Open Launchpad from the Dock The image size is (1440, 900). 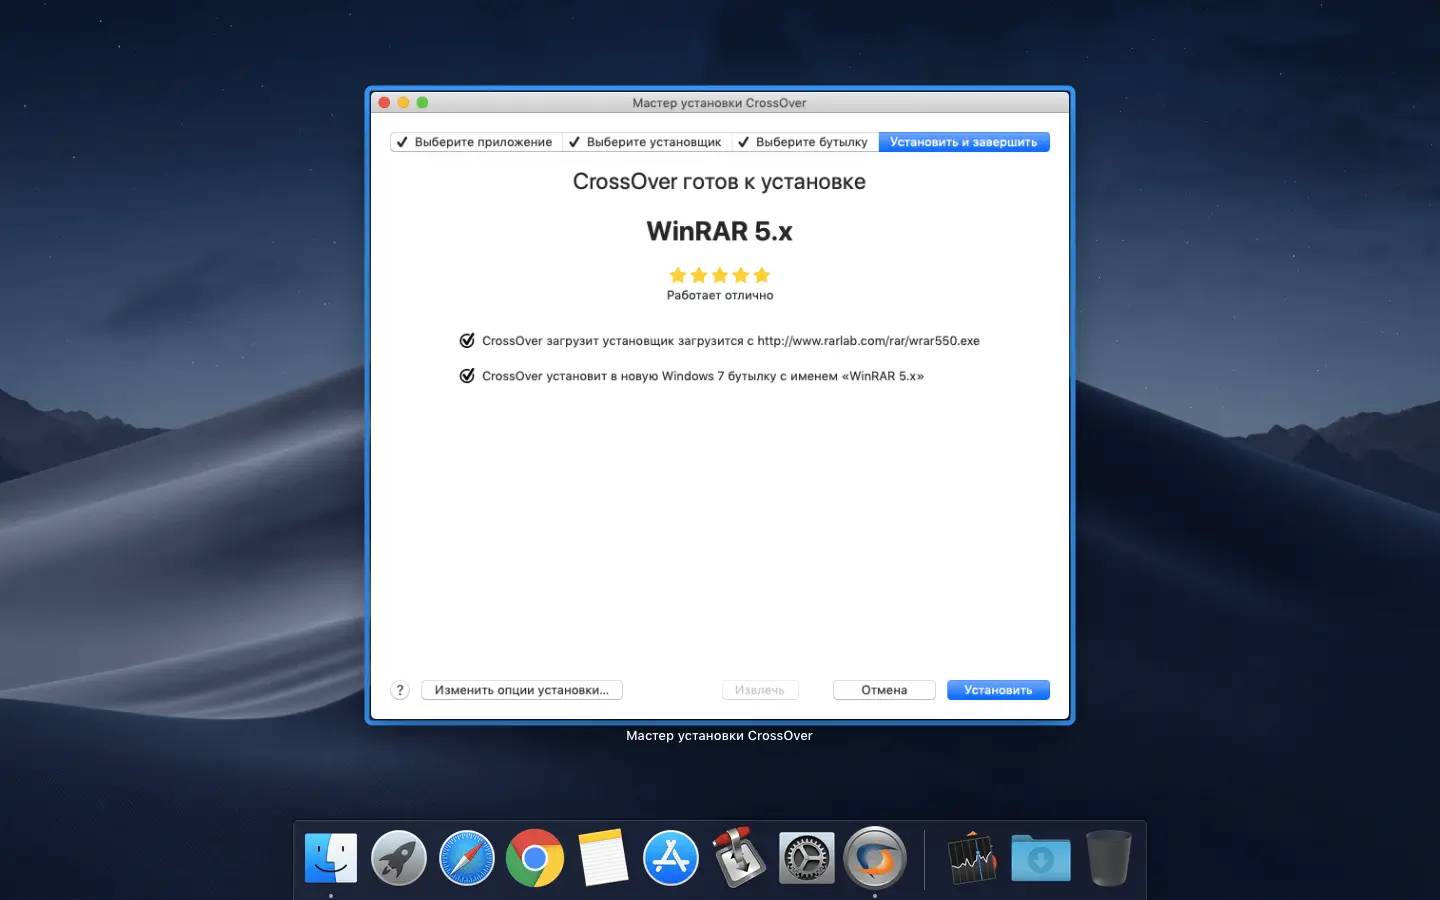pyautogui.click(x=399, y=857)
